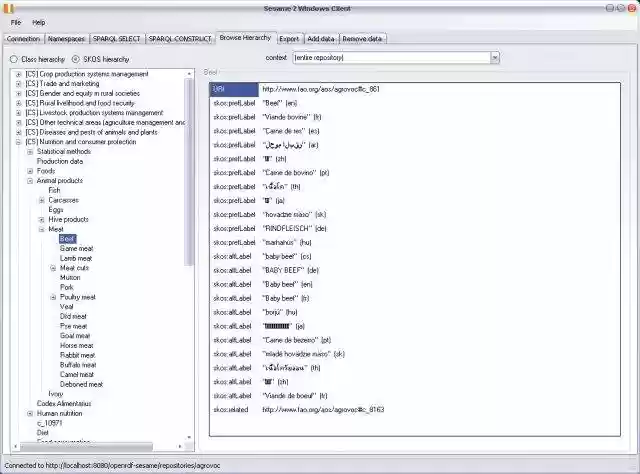Select Deboned meat tree item
This screenshot has height=474, width=640.
pos(82,384)
